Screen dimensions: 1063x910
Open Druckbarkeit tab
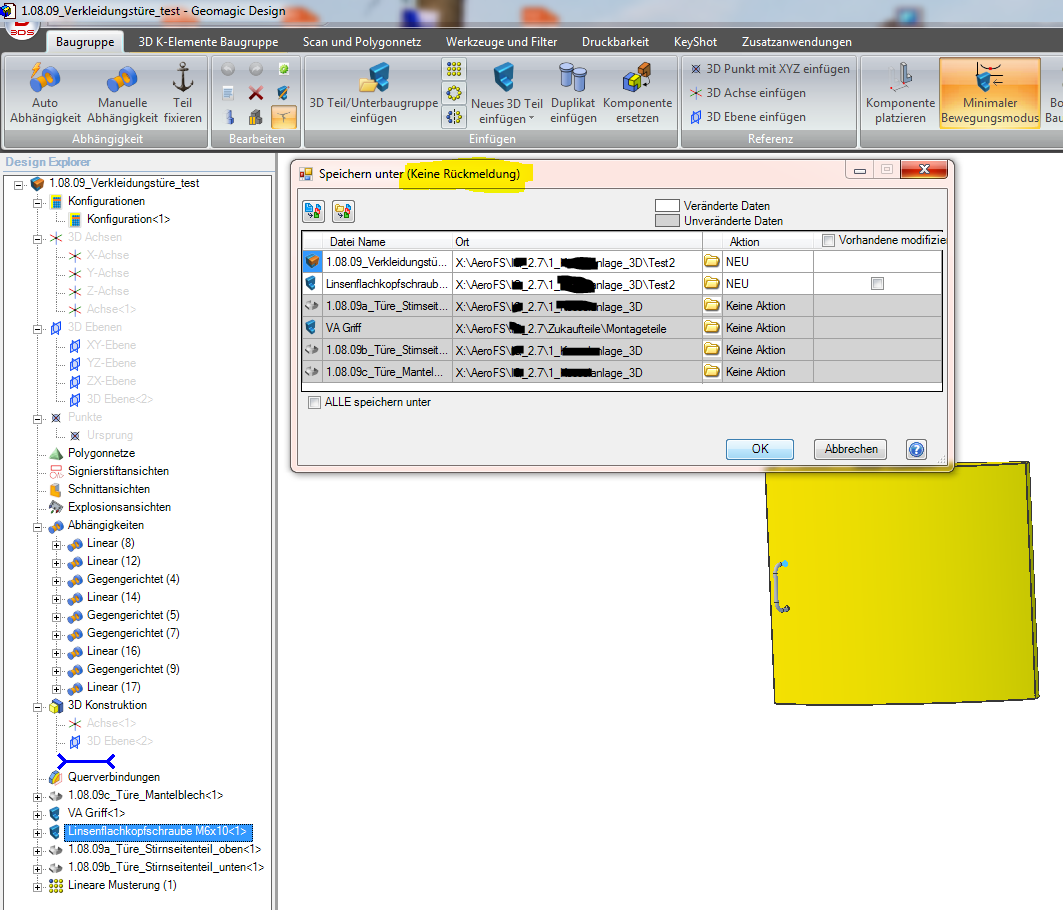click(x=615, y=42)
